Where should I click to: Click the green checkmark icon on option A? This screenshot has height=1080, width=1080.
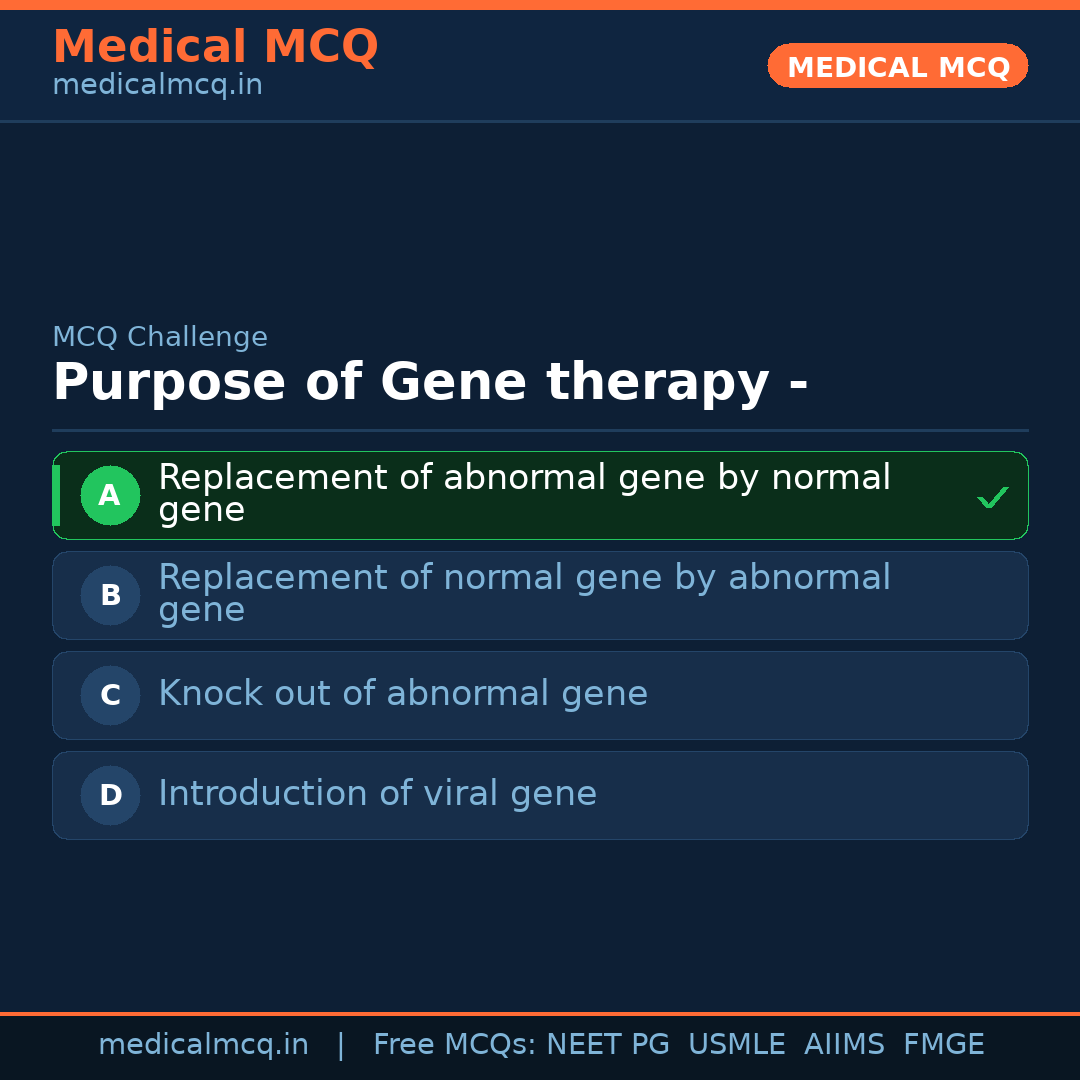click(x=992, y=497)
